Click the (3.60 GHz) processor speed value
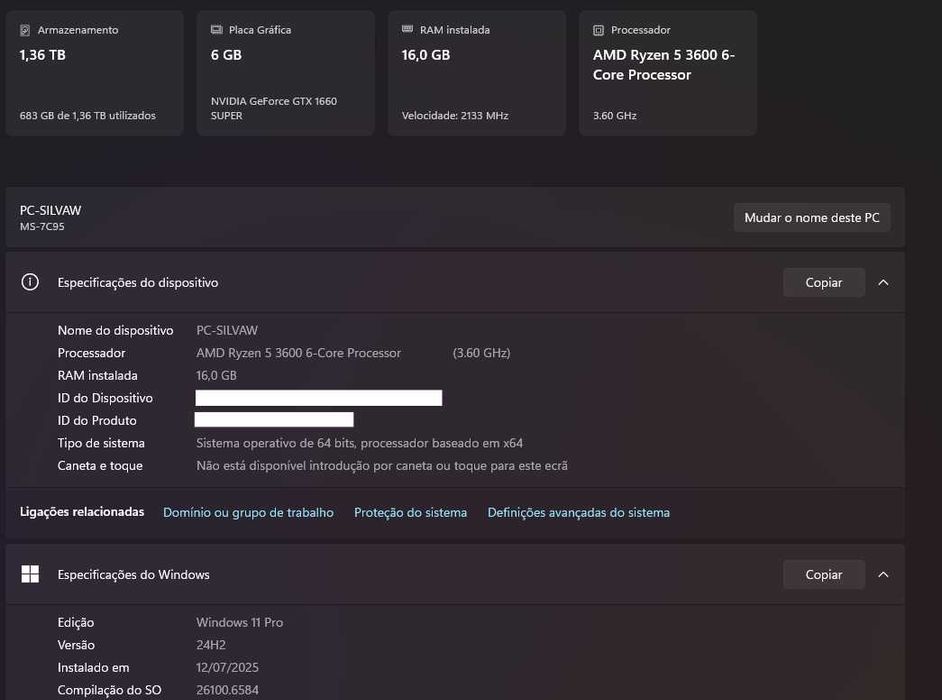Image resolution: width=942 pixels, height=700 pixels. click(481, 353)
